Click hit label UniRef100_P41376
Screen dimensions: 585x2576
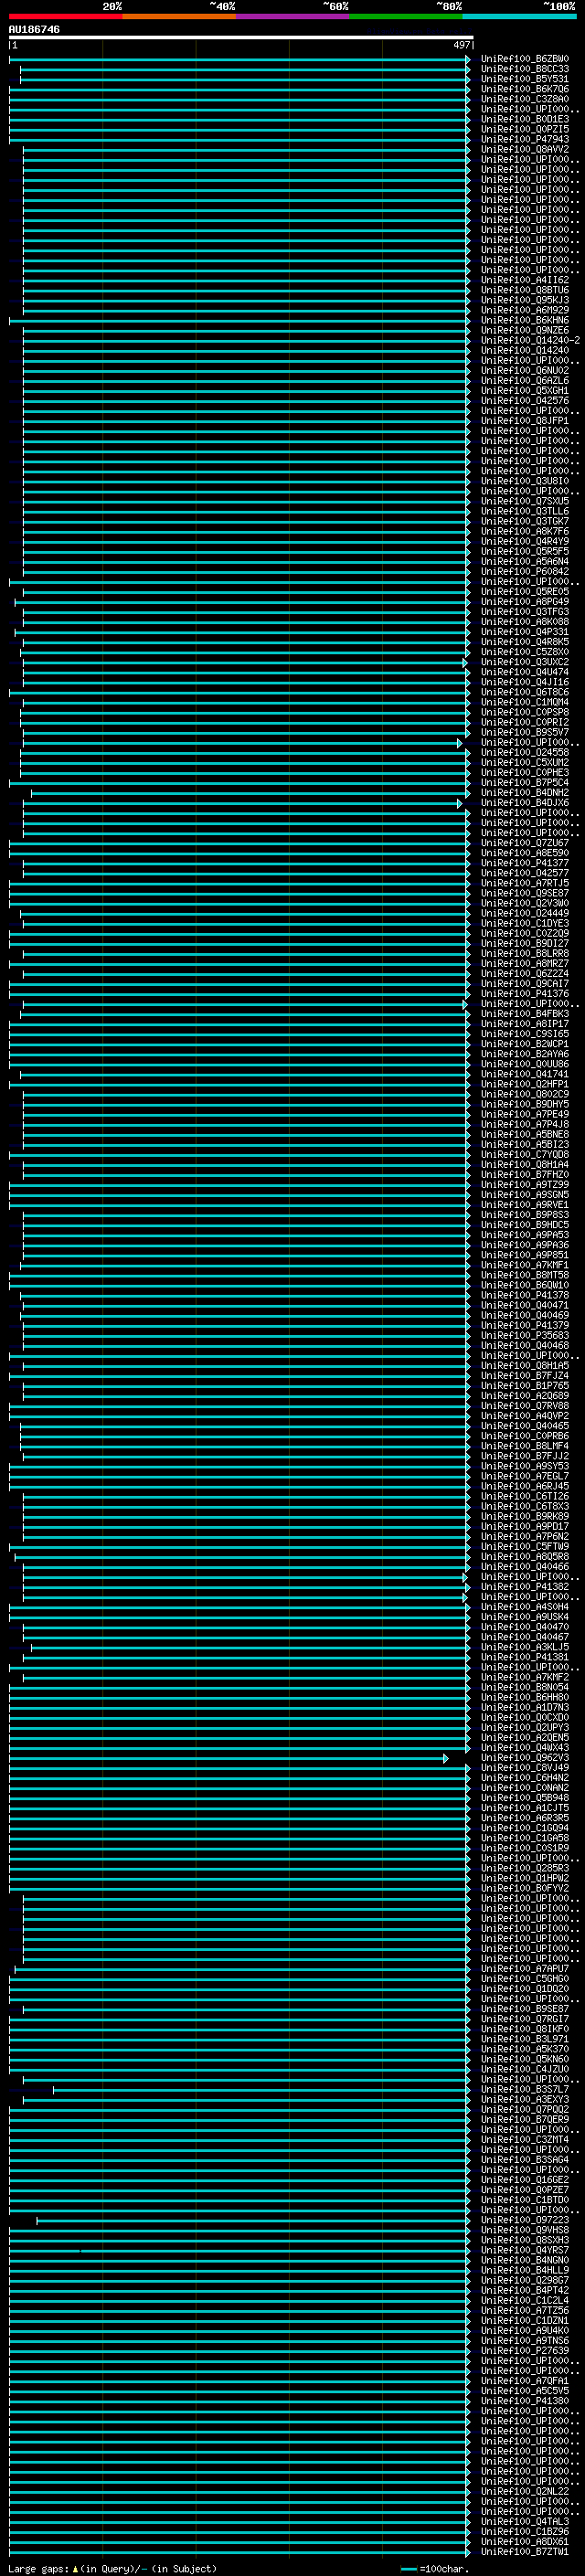(525, 993)
